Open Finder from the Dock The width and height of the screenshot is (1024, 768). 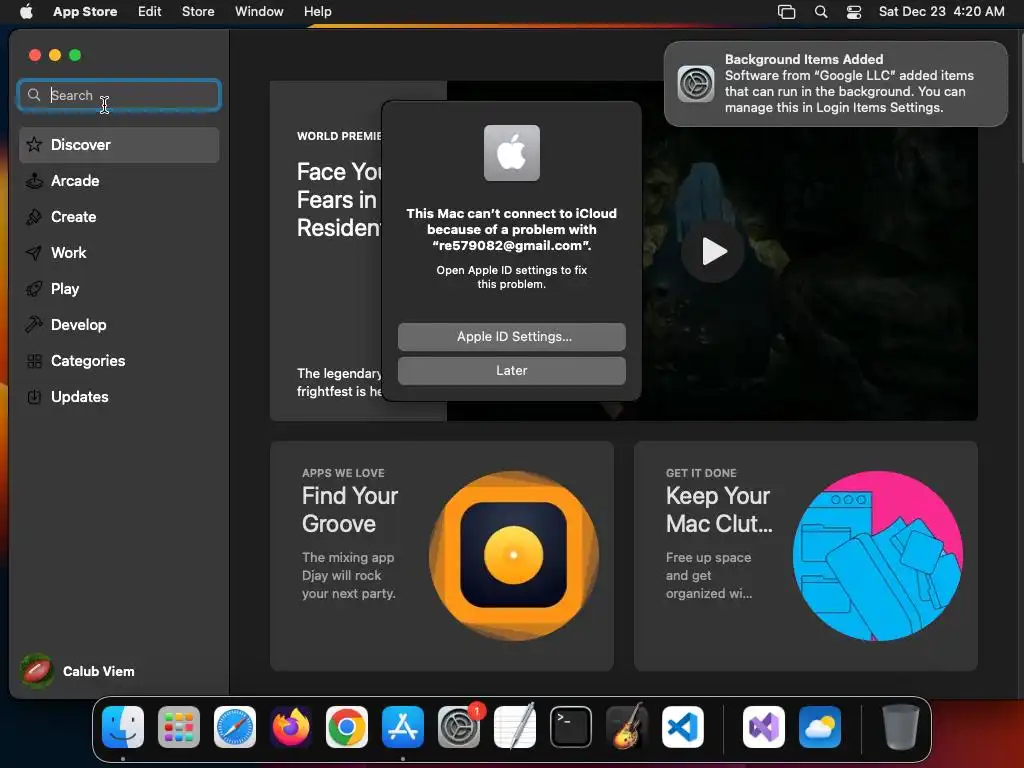(123, 727)
